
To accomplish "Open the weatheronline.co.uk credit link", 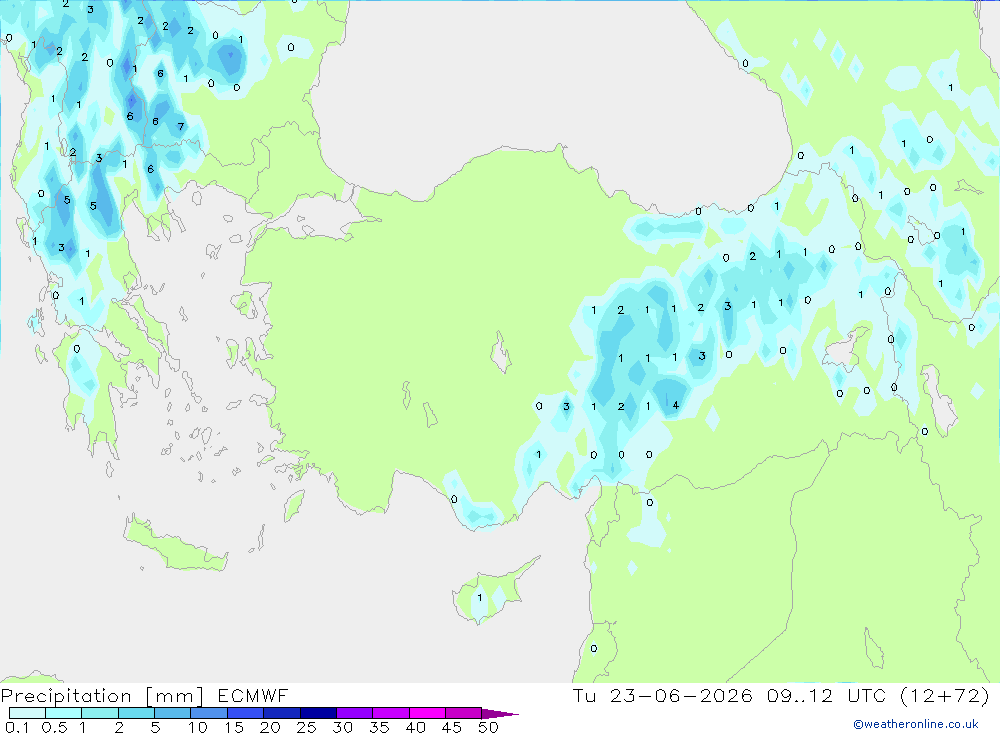I will (x=916, y=724).
